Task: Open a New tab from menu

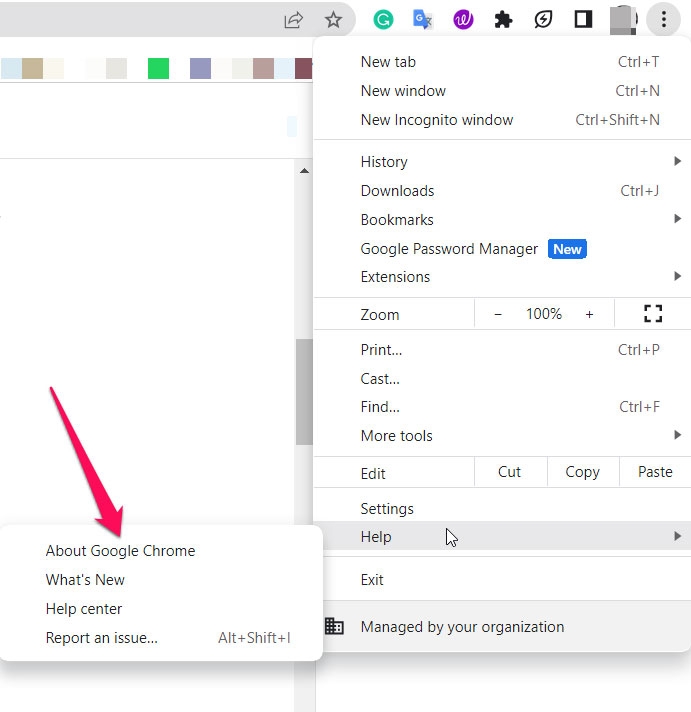Action: (502, 62)
